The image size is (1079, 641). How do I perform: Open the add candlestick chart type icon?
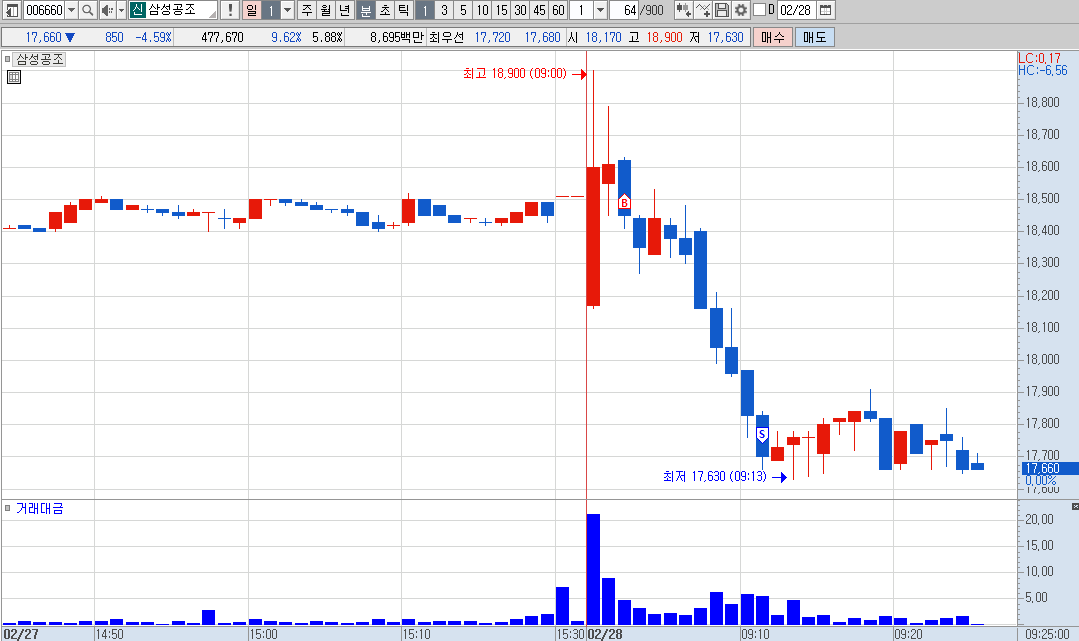coord(683,10)
